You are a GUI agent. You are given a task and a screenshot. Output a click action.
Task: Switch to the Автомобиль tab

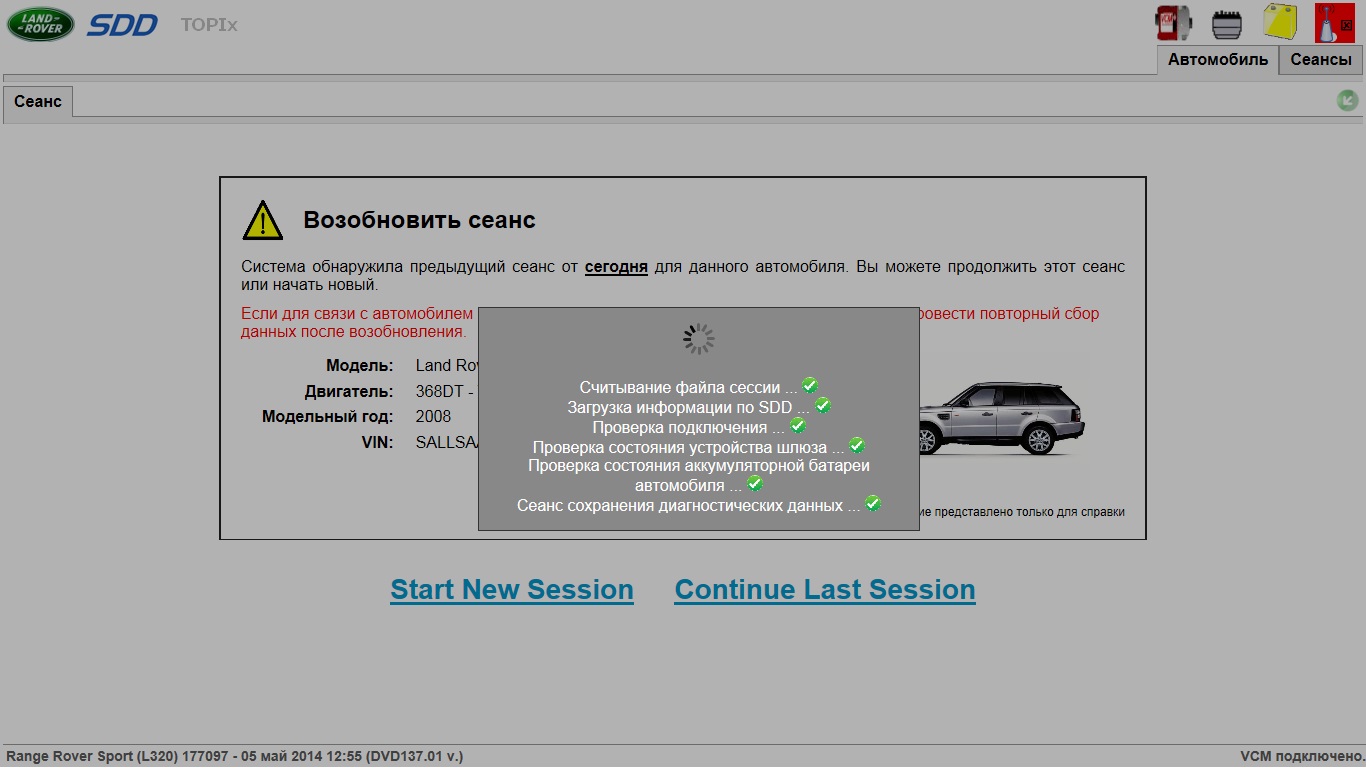1218,59
